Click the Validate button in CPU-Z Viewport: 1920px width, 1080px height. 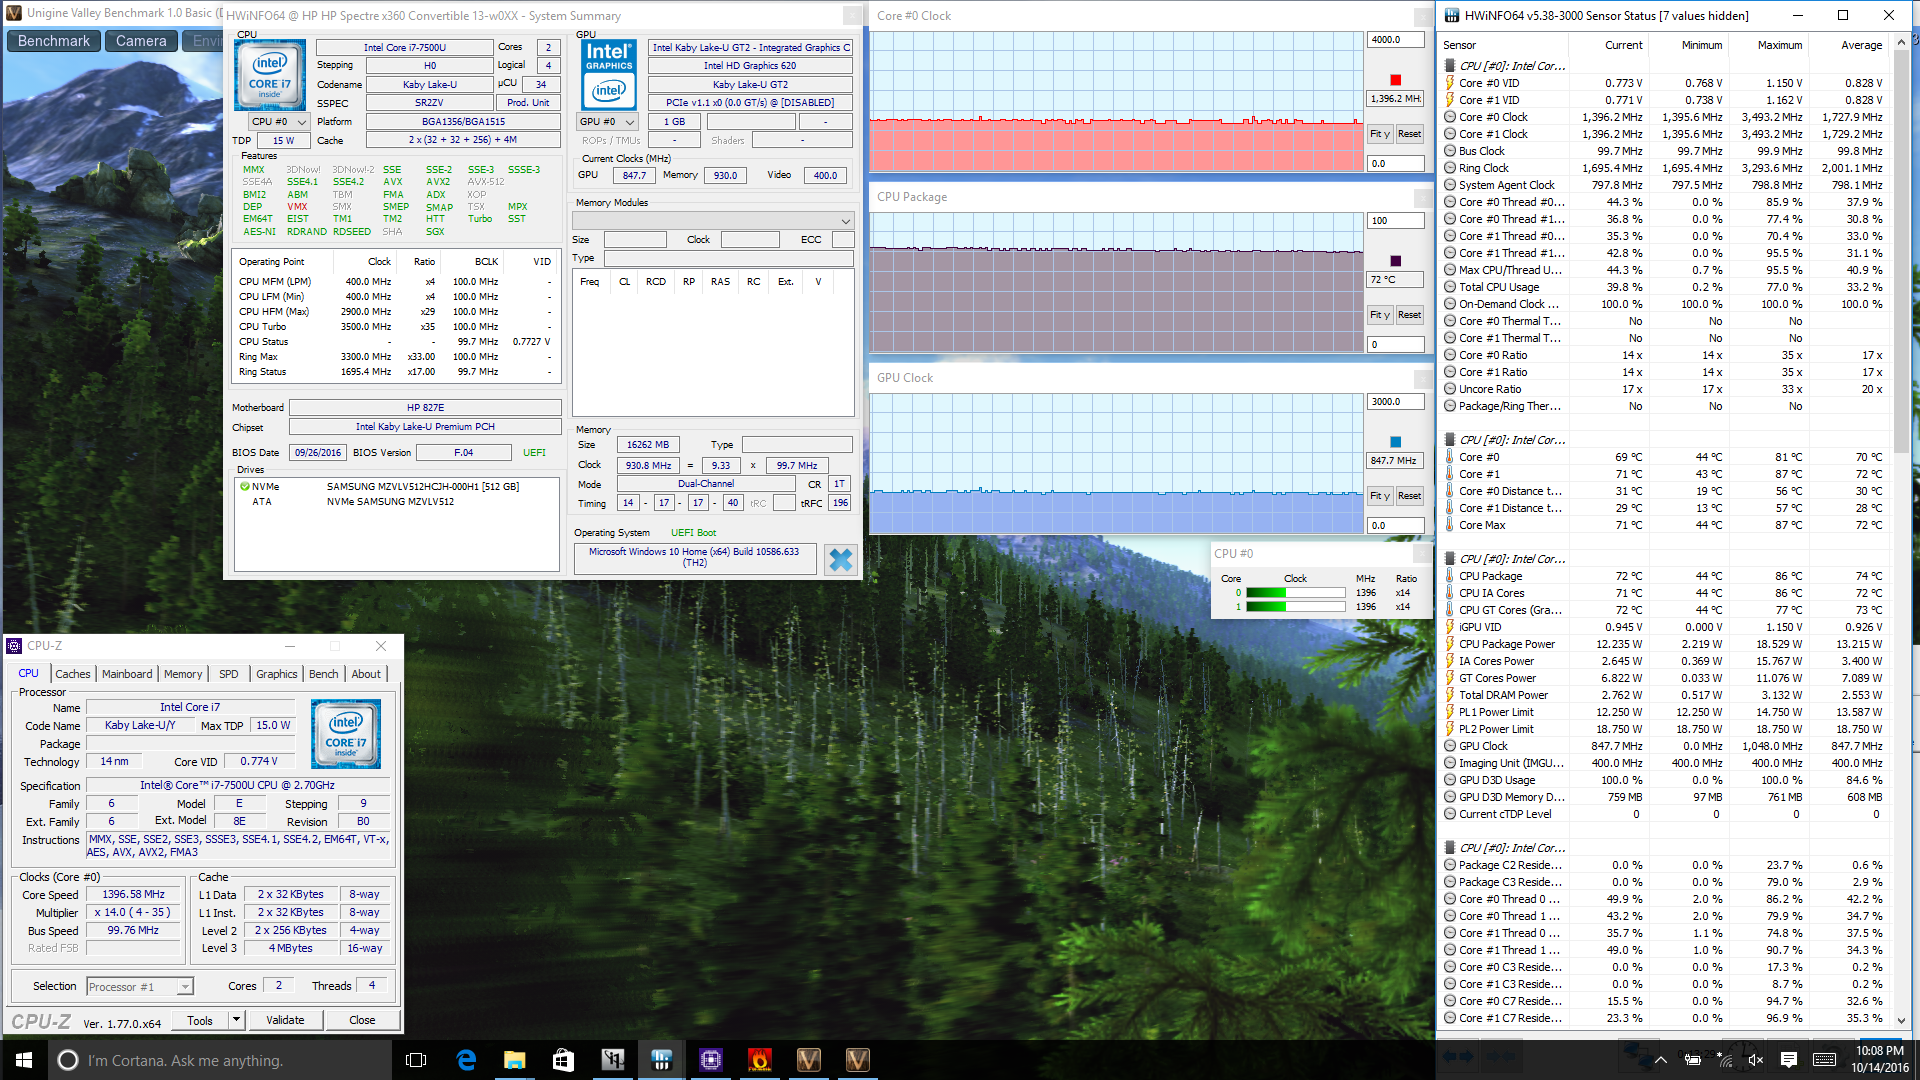[x=285, y=1020]
